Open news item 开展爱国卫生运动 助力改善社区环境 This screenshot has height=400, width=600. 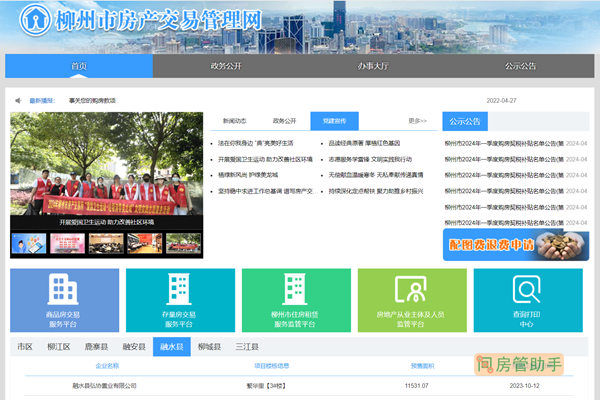(x=265, y=159)
